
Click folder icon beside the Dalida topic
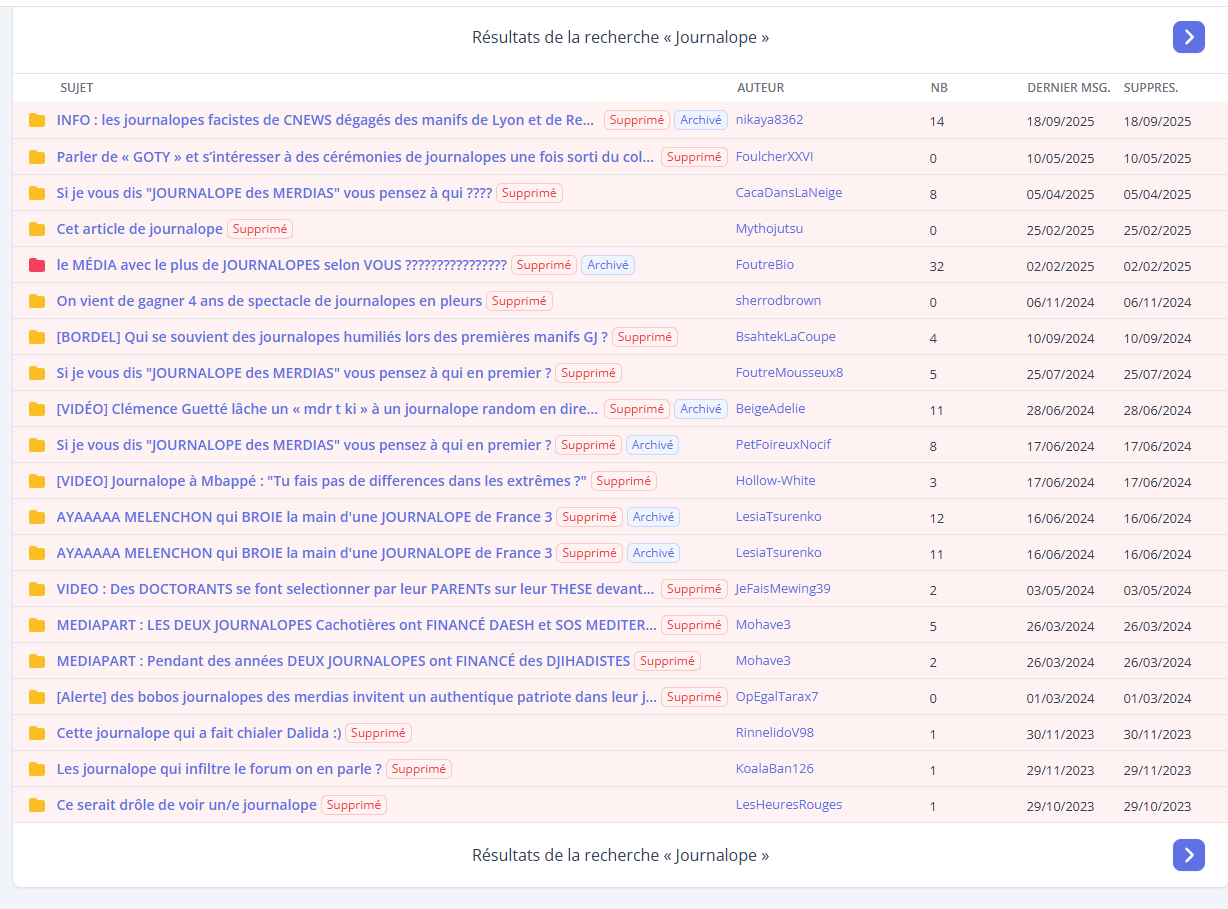tap(37, 733)
